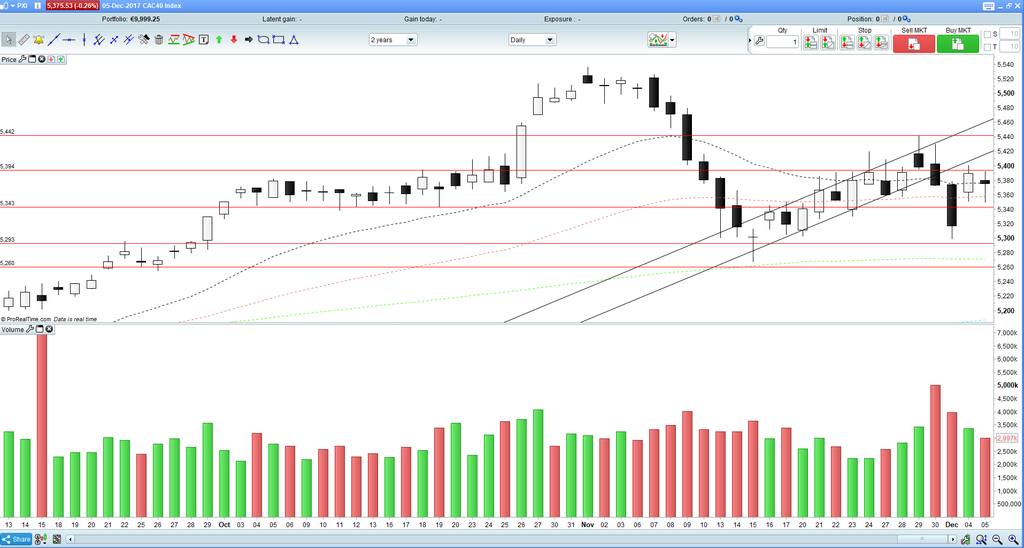This screenshot has height=548, width=1024.
Task: Click the T value input field
Action: [1010, 46]
